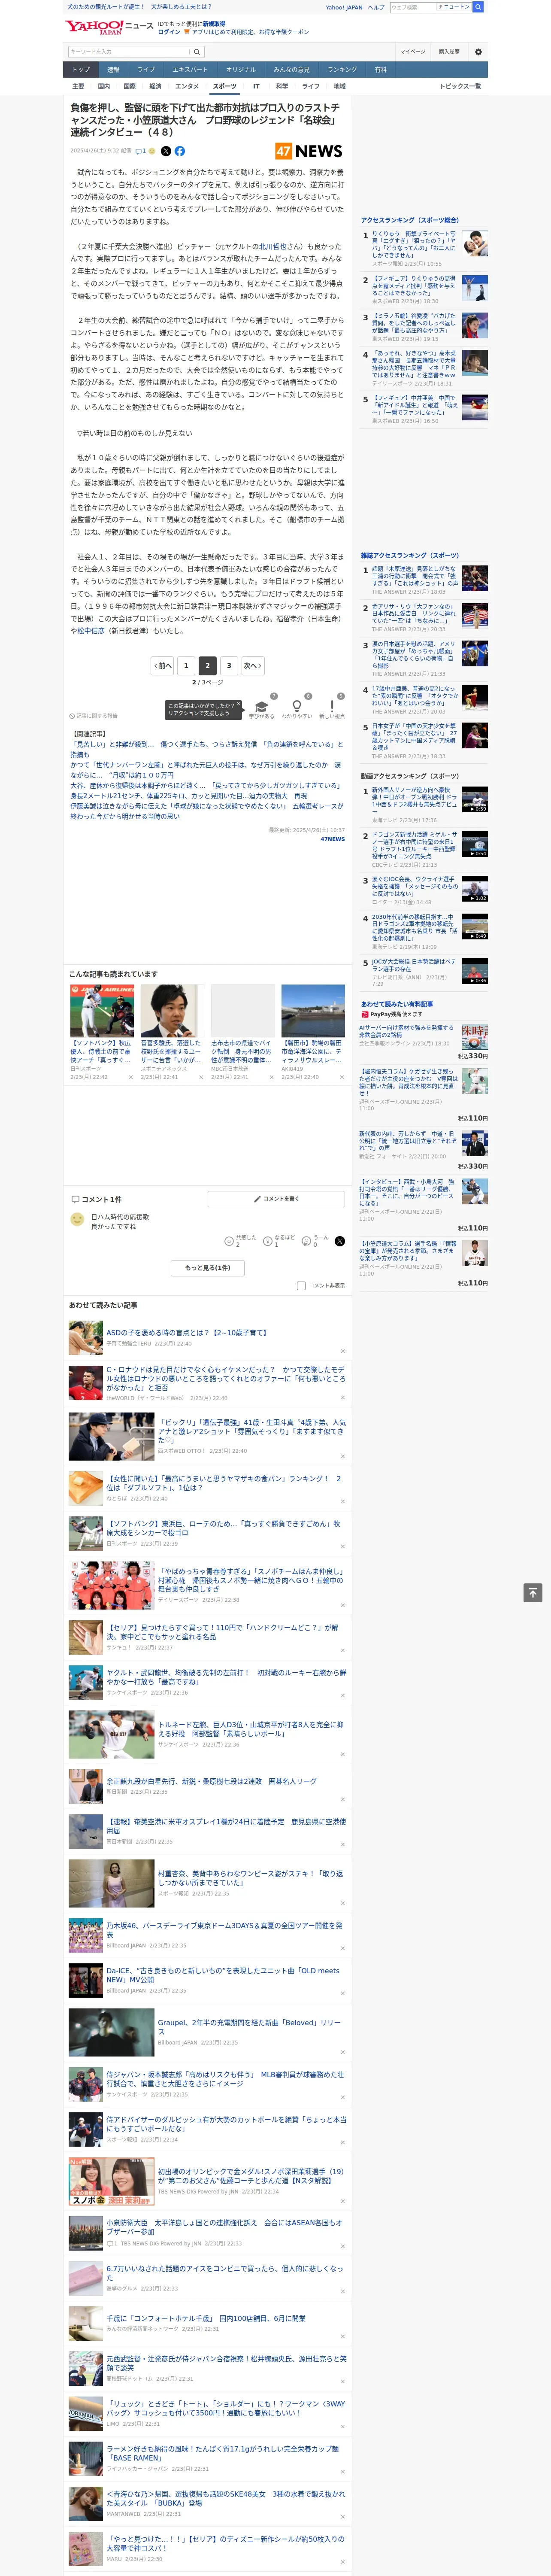Select the ライブ main navigation tab

click(x=146, y=70)
